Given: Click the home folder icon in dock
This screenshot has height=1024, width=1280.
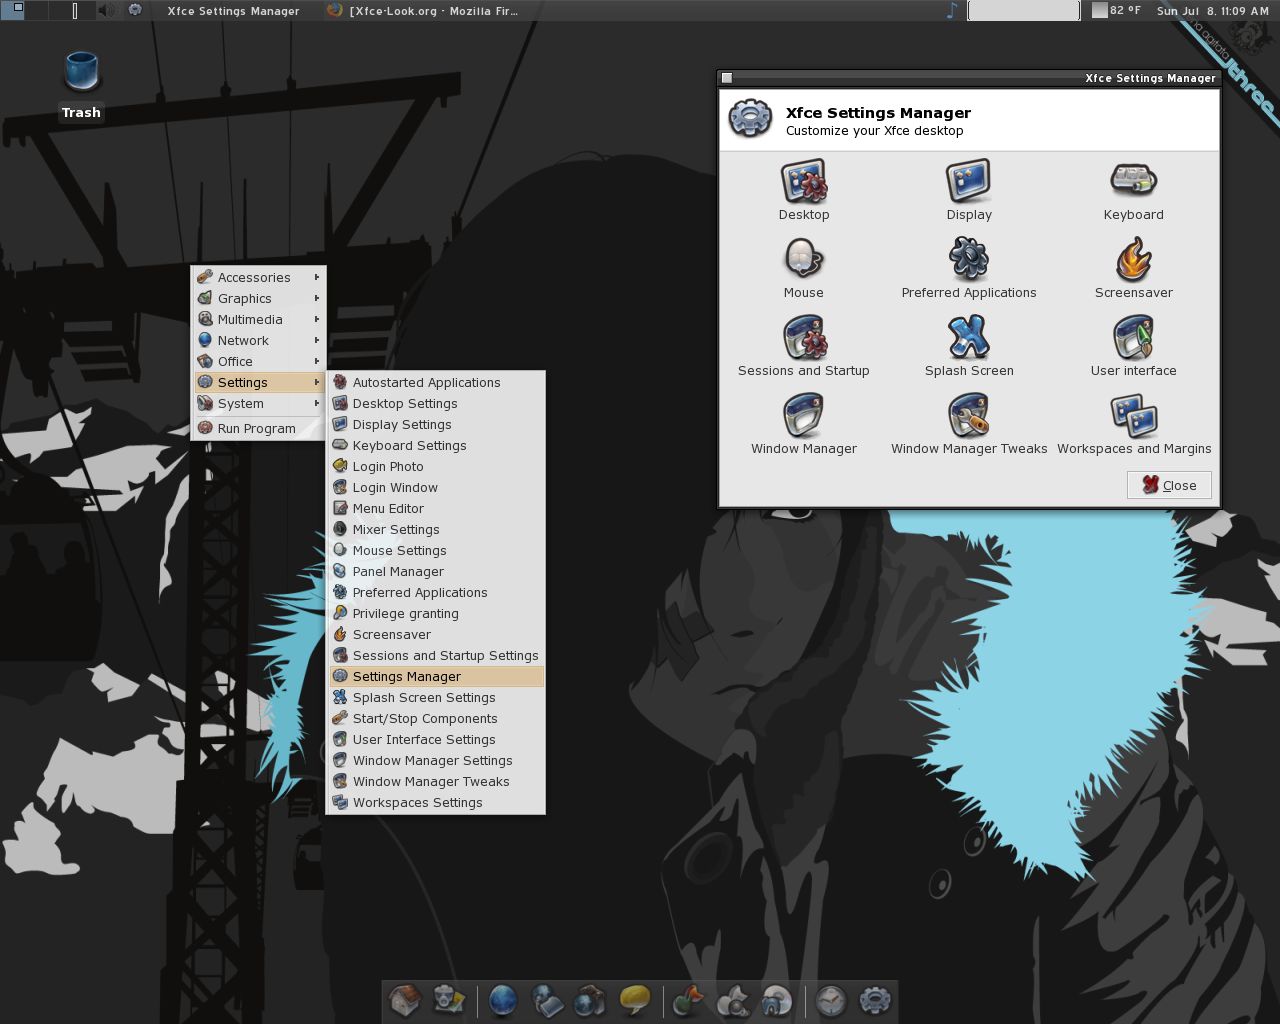Looking at the screenshot, I should (404, 1000).
